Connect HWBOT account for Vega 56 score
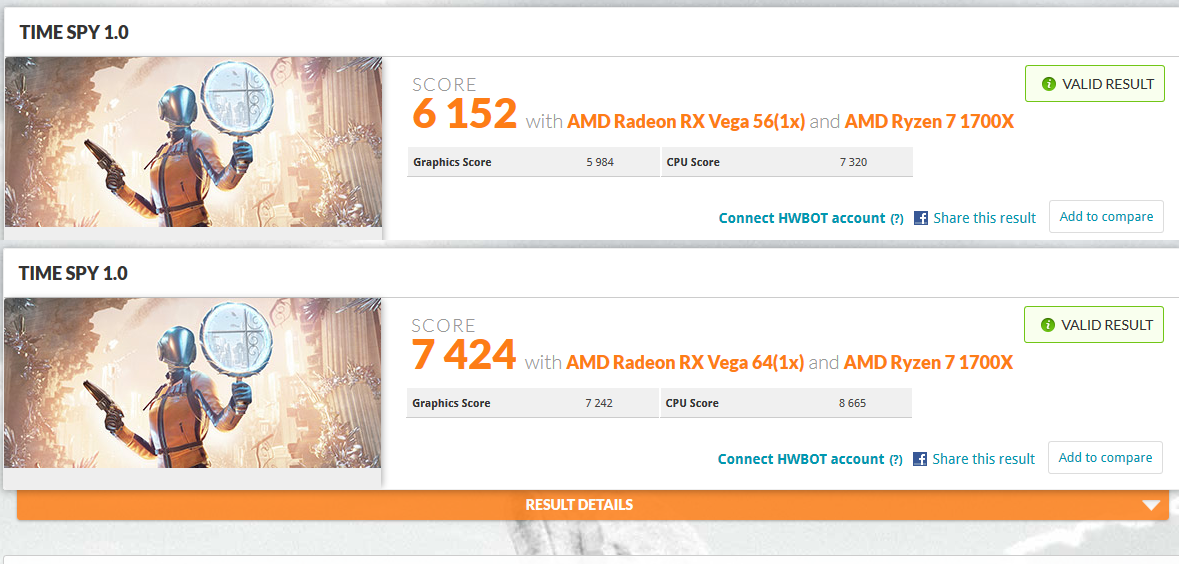 coord(802,218)
